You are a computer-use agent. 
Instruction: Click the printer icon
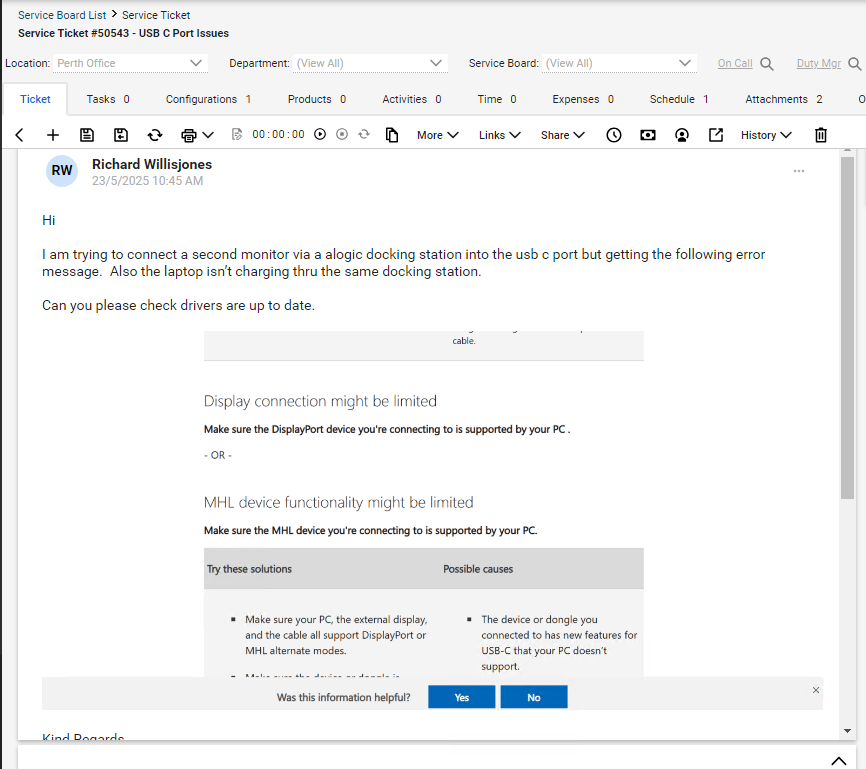189,135
